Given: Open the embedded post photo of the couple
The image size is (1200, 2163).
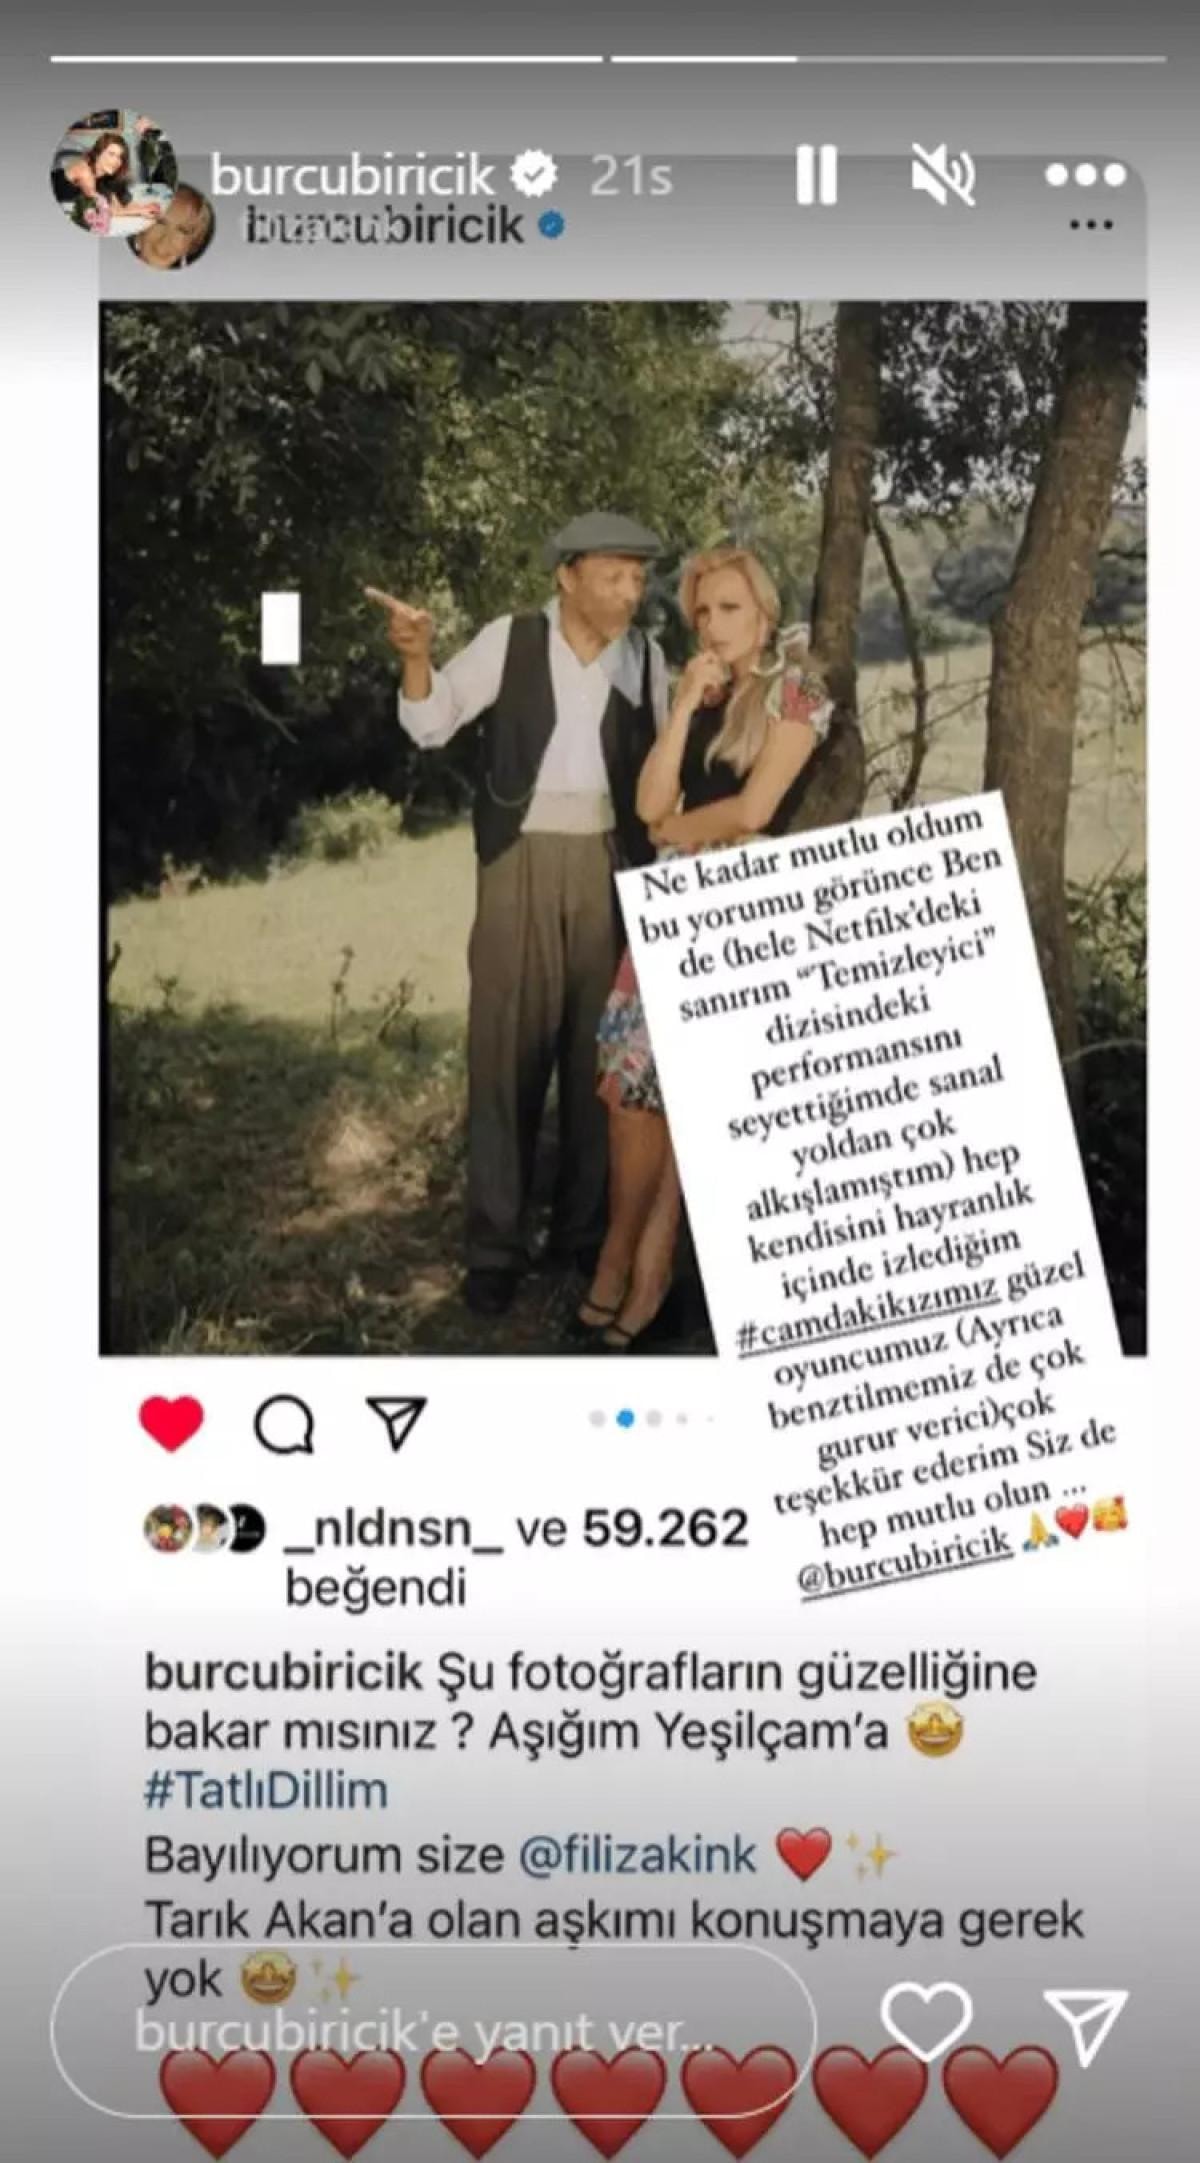Looking at the screenshot, I should pos(622,828).
